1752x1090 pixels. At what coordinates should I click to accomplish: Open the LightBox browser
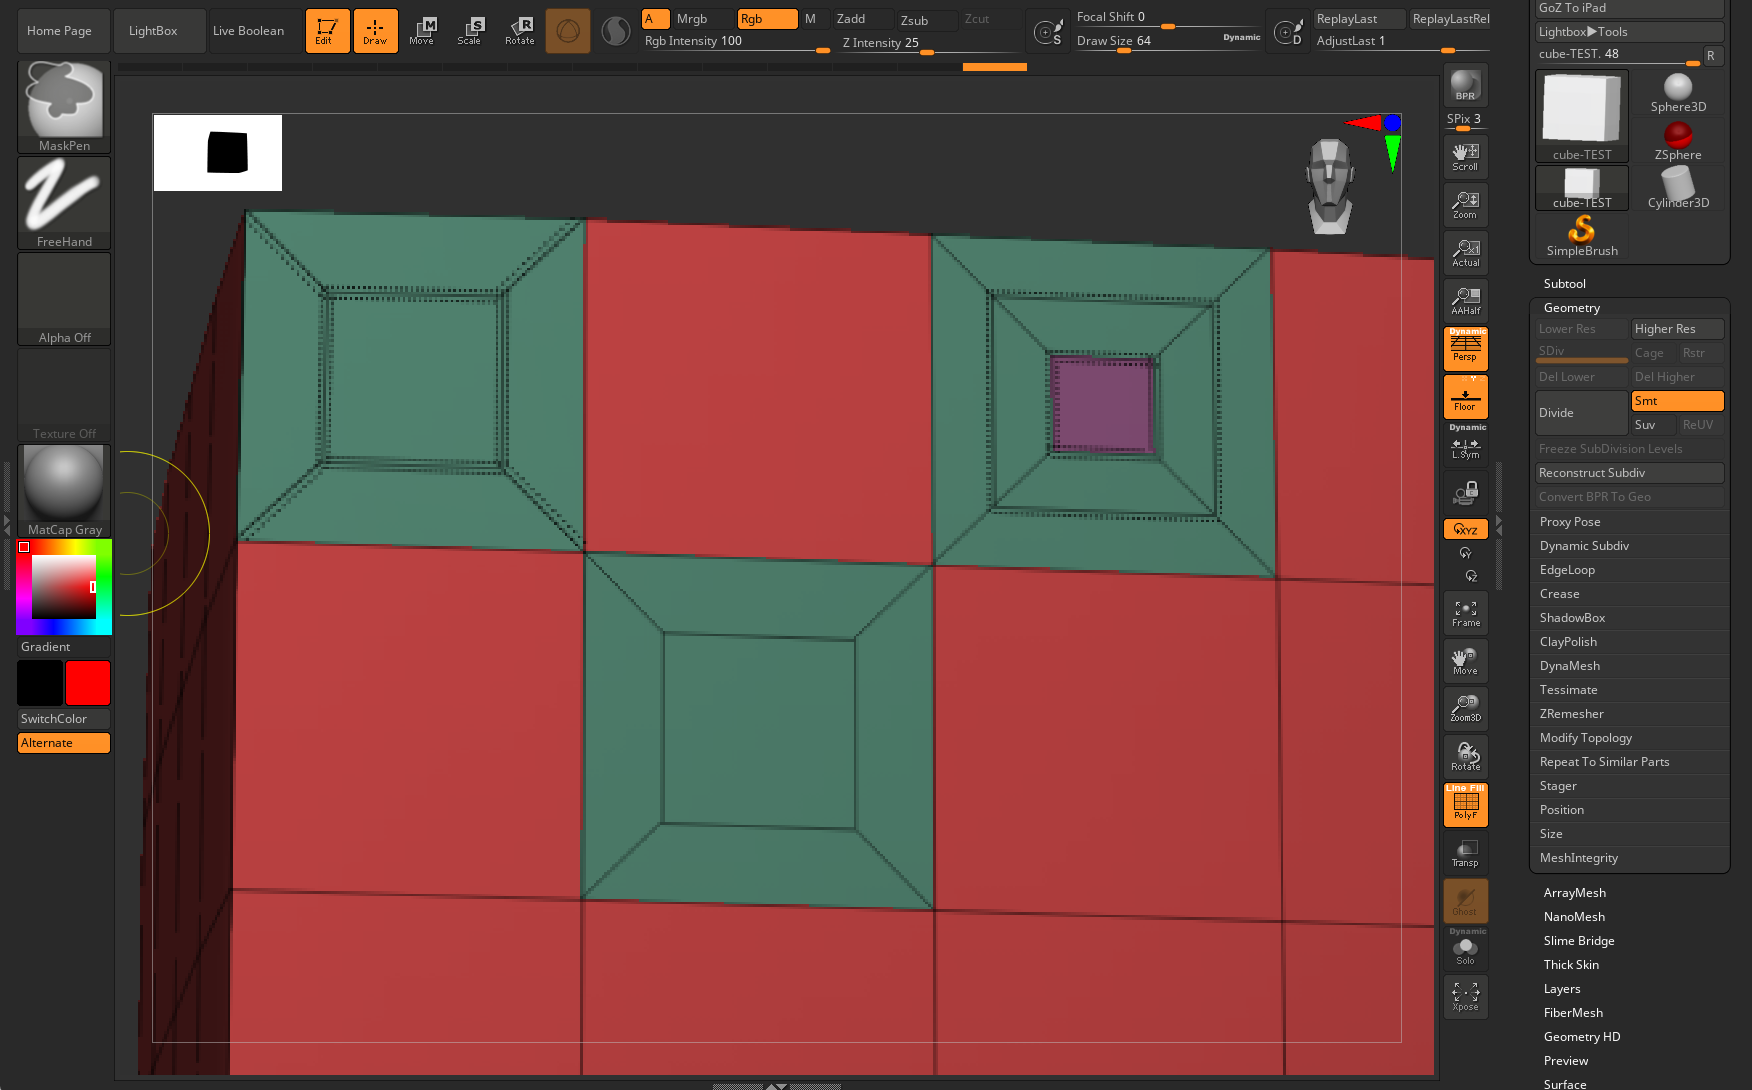pyautogui.click(x=153, y=31)
